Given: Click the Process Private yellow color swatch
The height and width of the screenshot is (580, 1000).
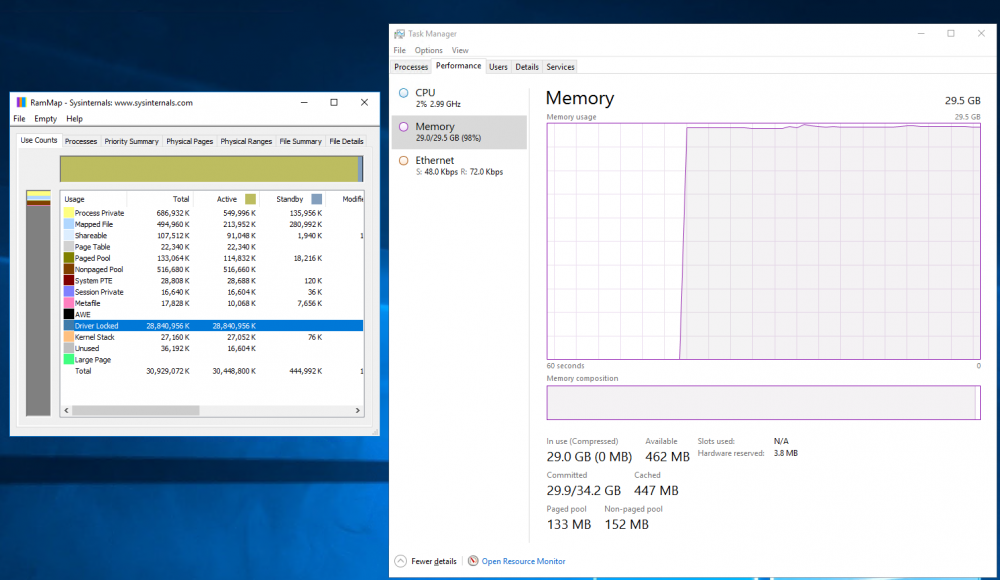Looking at the screenshot, I should point(68,213).
